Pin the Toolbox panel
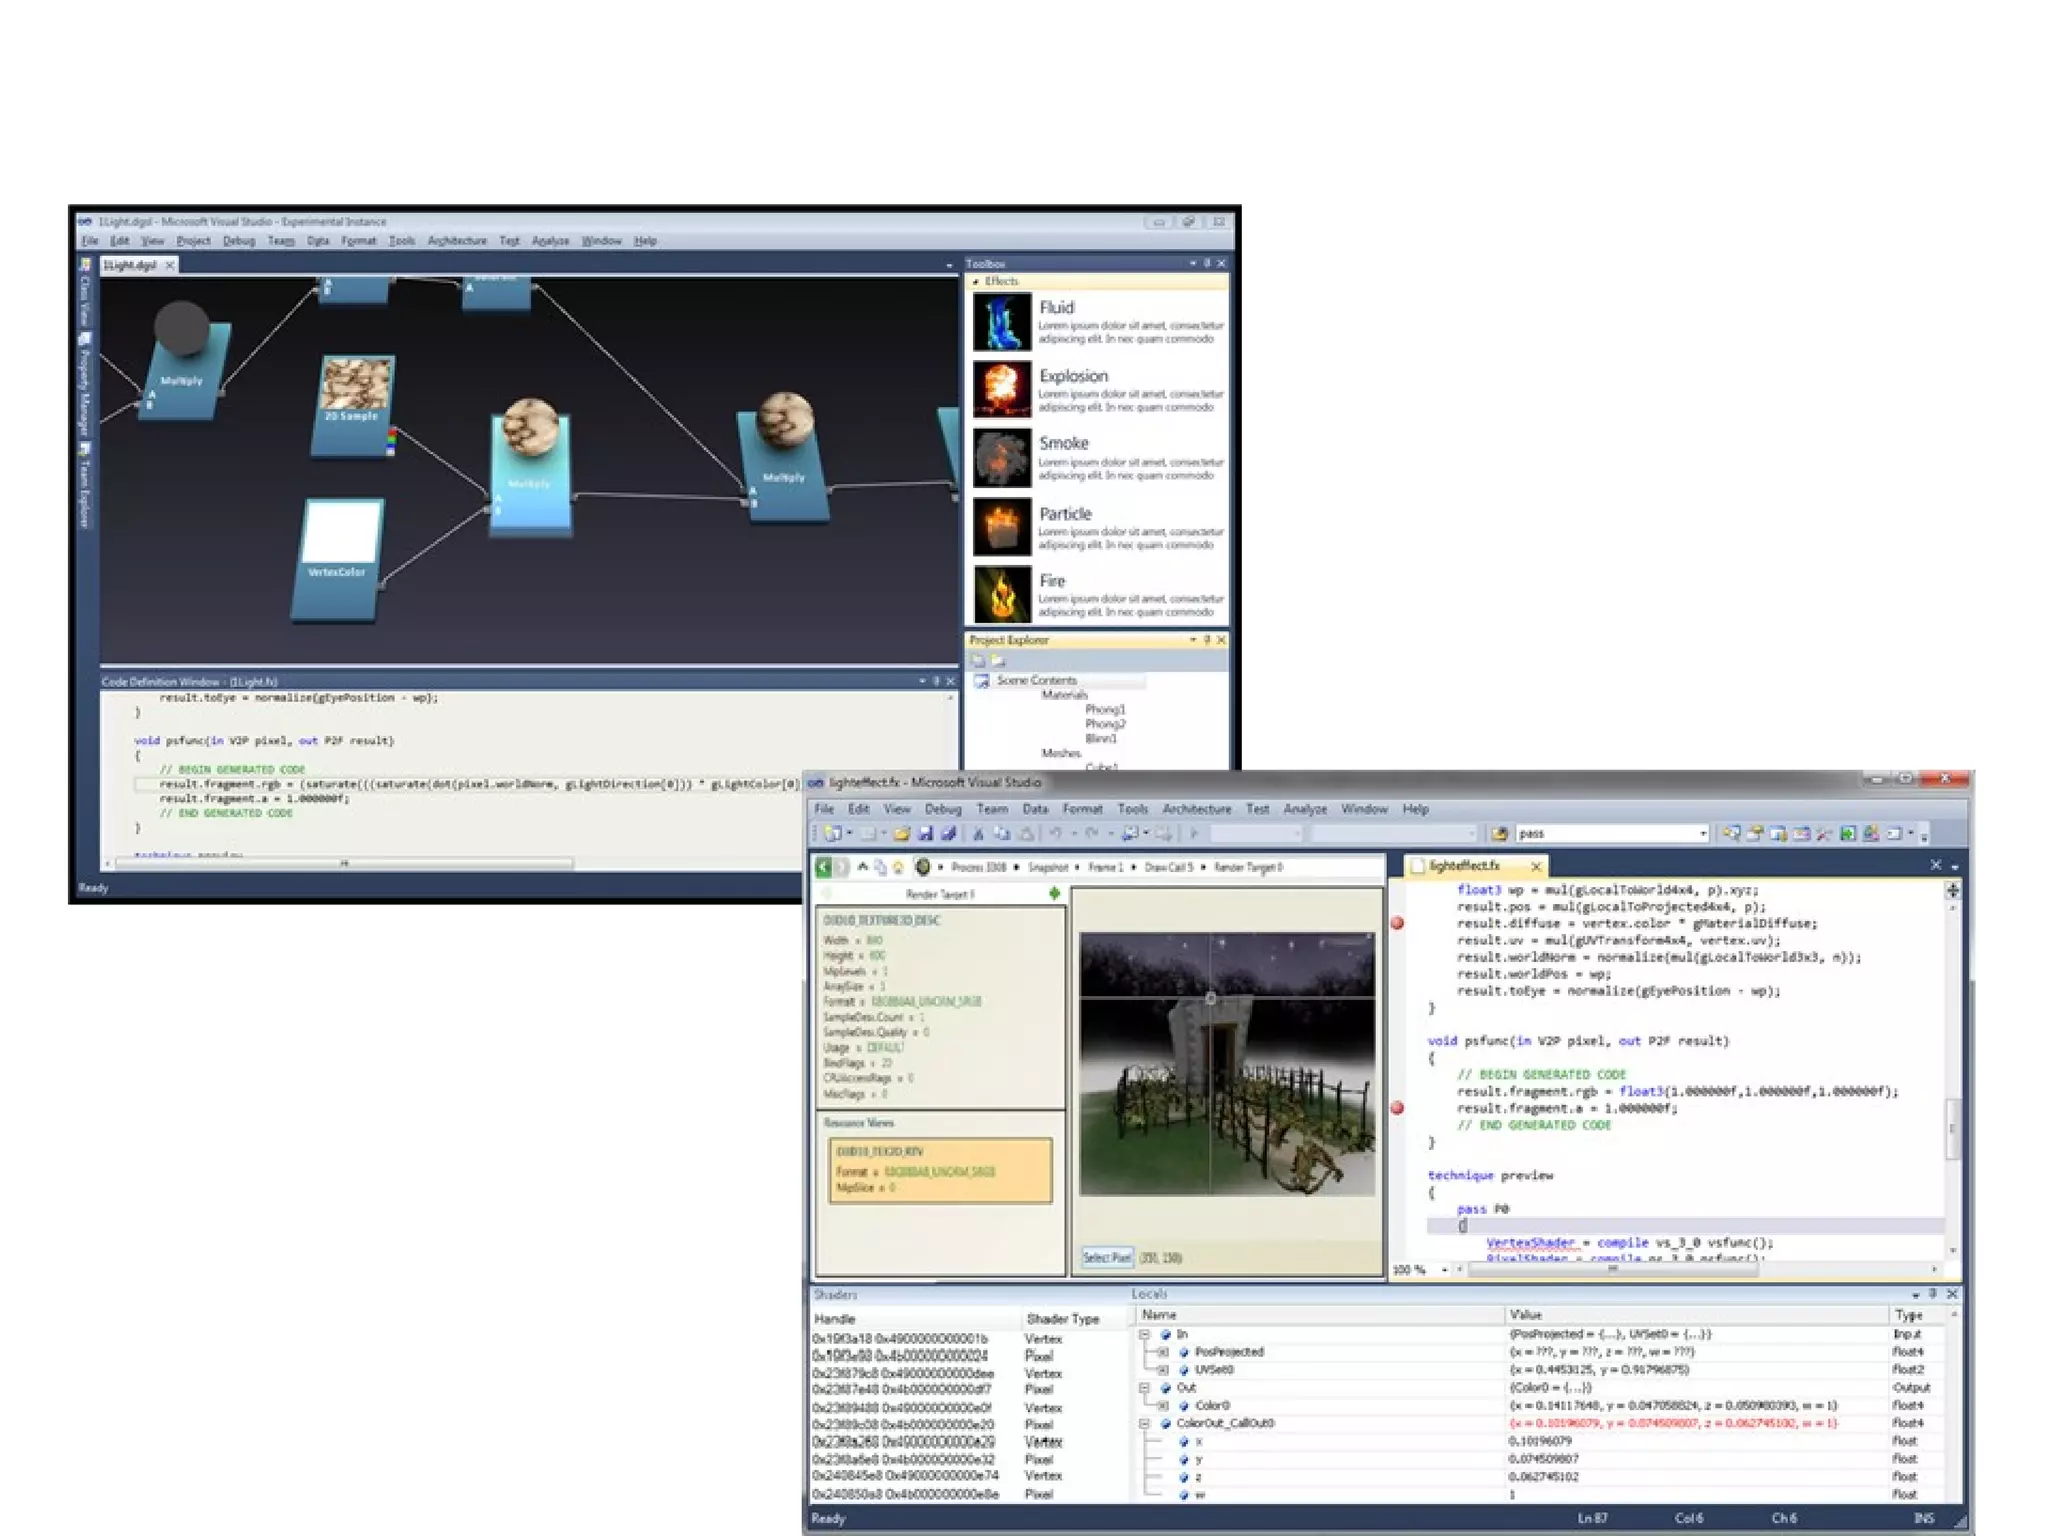2048x1536 pixels. pyautogui.click(x=1207, y=263)
